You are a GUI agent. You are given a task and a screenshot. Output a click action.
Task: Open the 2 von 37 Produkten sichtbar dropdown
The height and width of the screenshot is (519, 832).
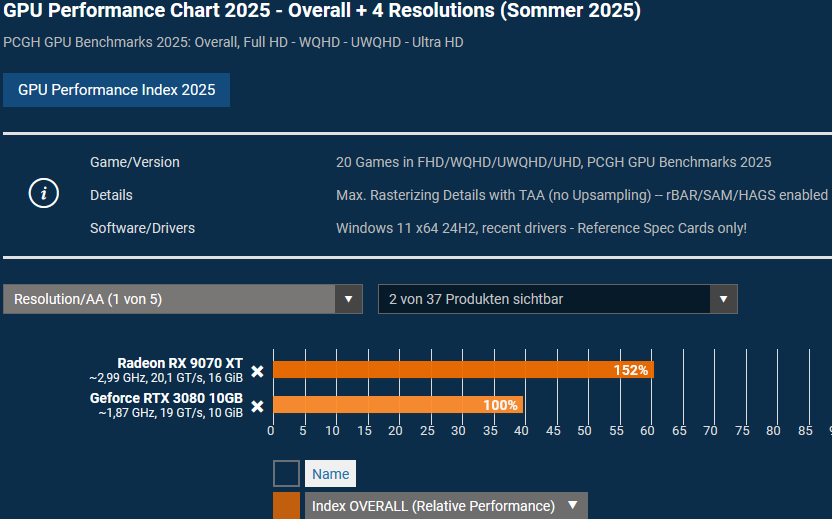558,299
